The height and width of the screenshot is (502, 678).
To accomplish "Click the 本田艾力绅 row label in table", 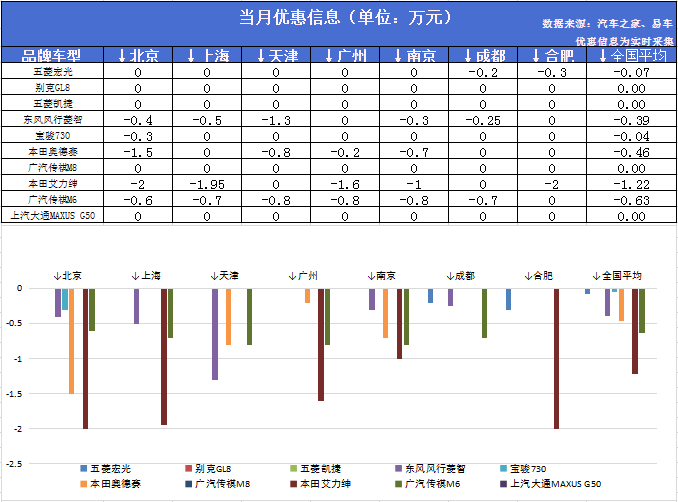I will pos(52,183).
